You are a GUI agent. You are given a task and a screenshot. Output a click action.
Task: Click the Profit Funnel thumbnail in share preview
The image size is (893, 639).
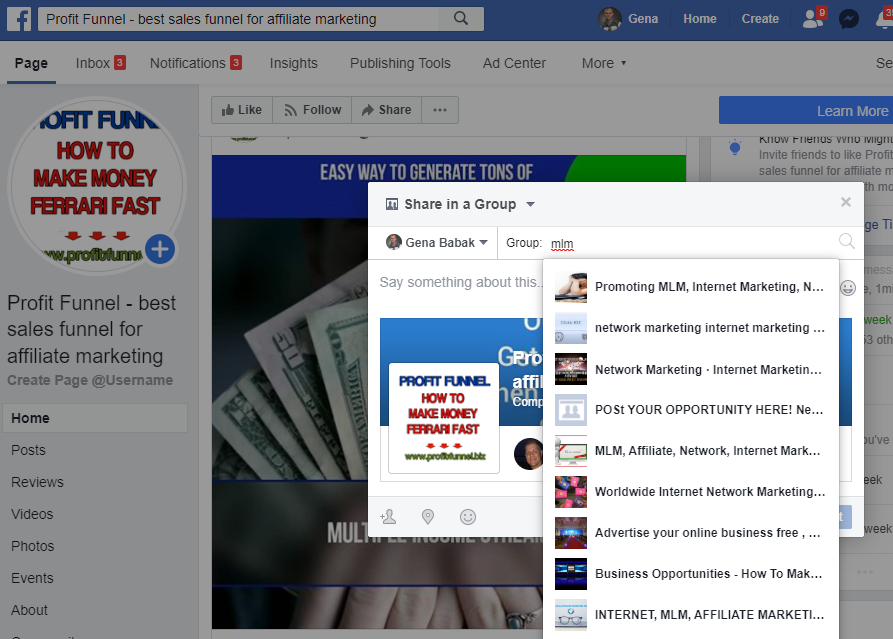click(444, 419)
